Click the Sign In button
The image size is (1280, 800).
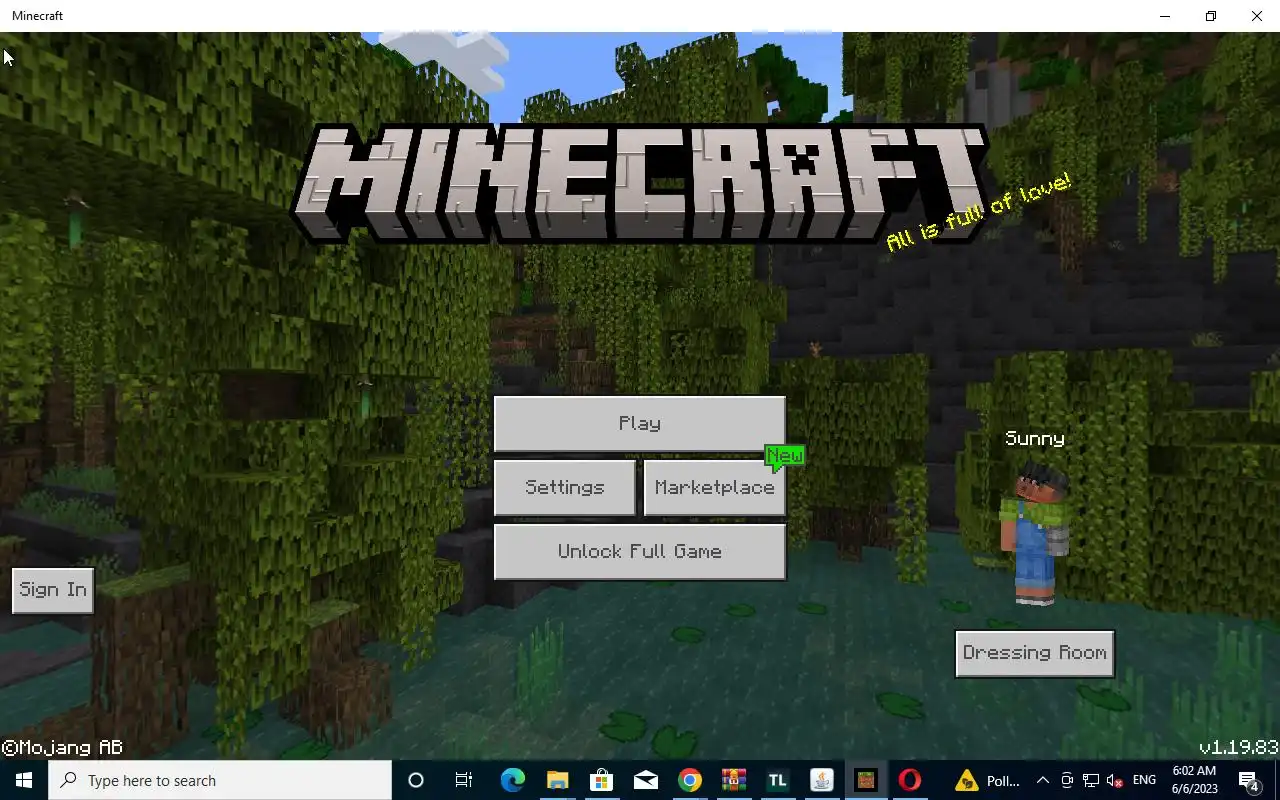(x=53, y=590)
